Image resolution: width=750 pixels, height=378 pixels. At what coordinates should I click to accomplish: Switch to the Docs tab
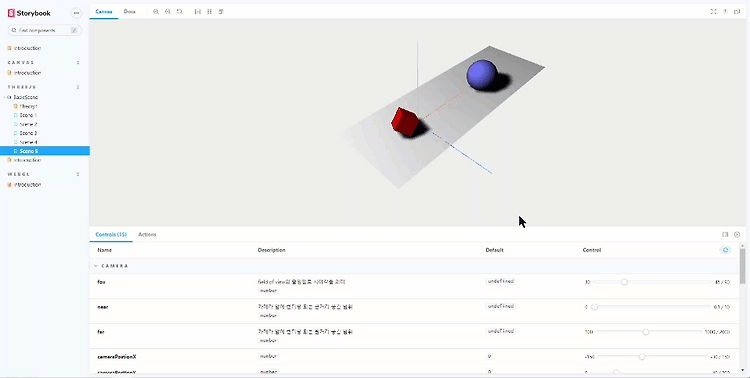pyautogui.click(x=130, y=11)
